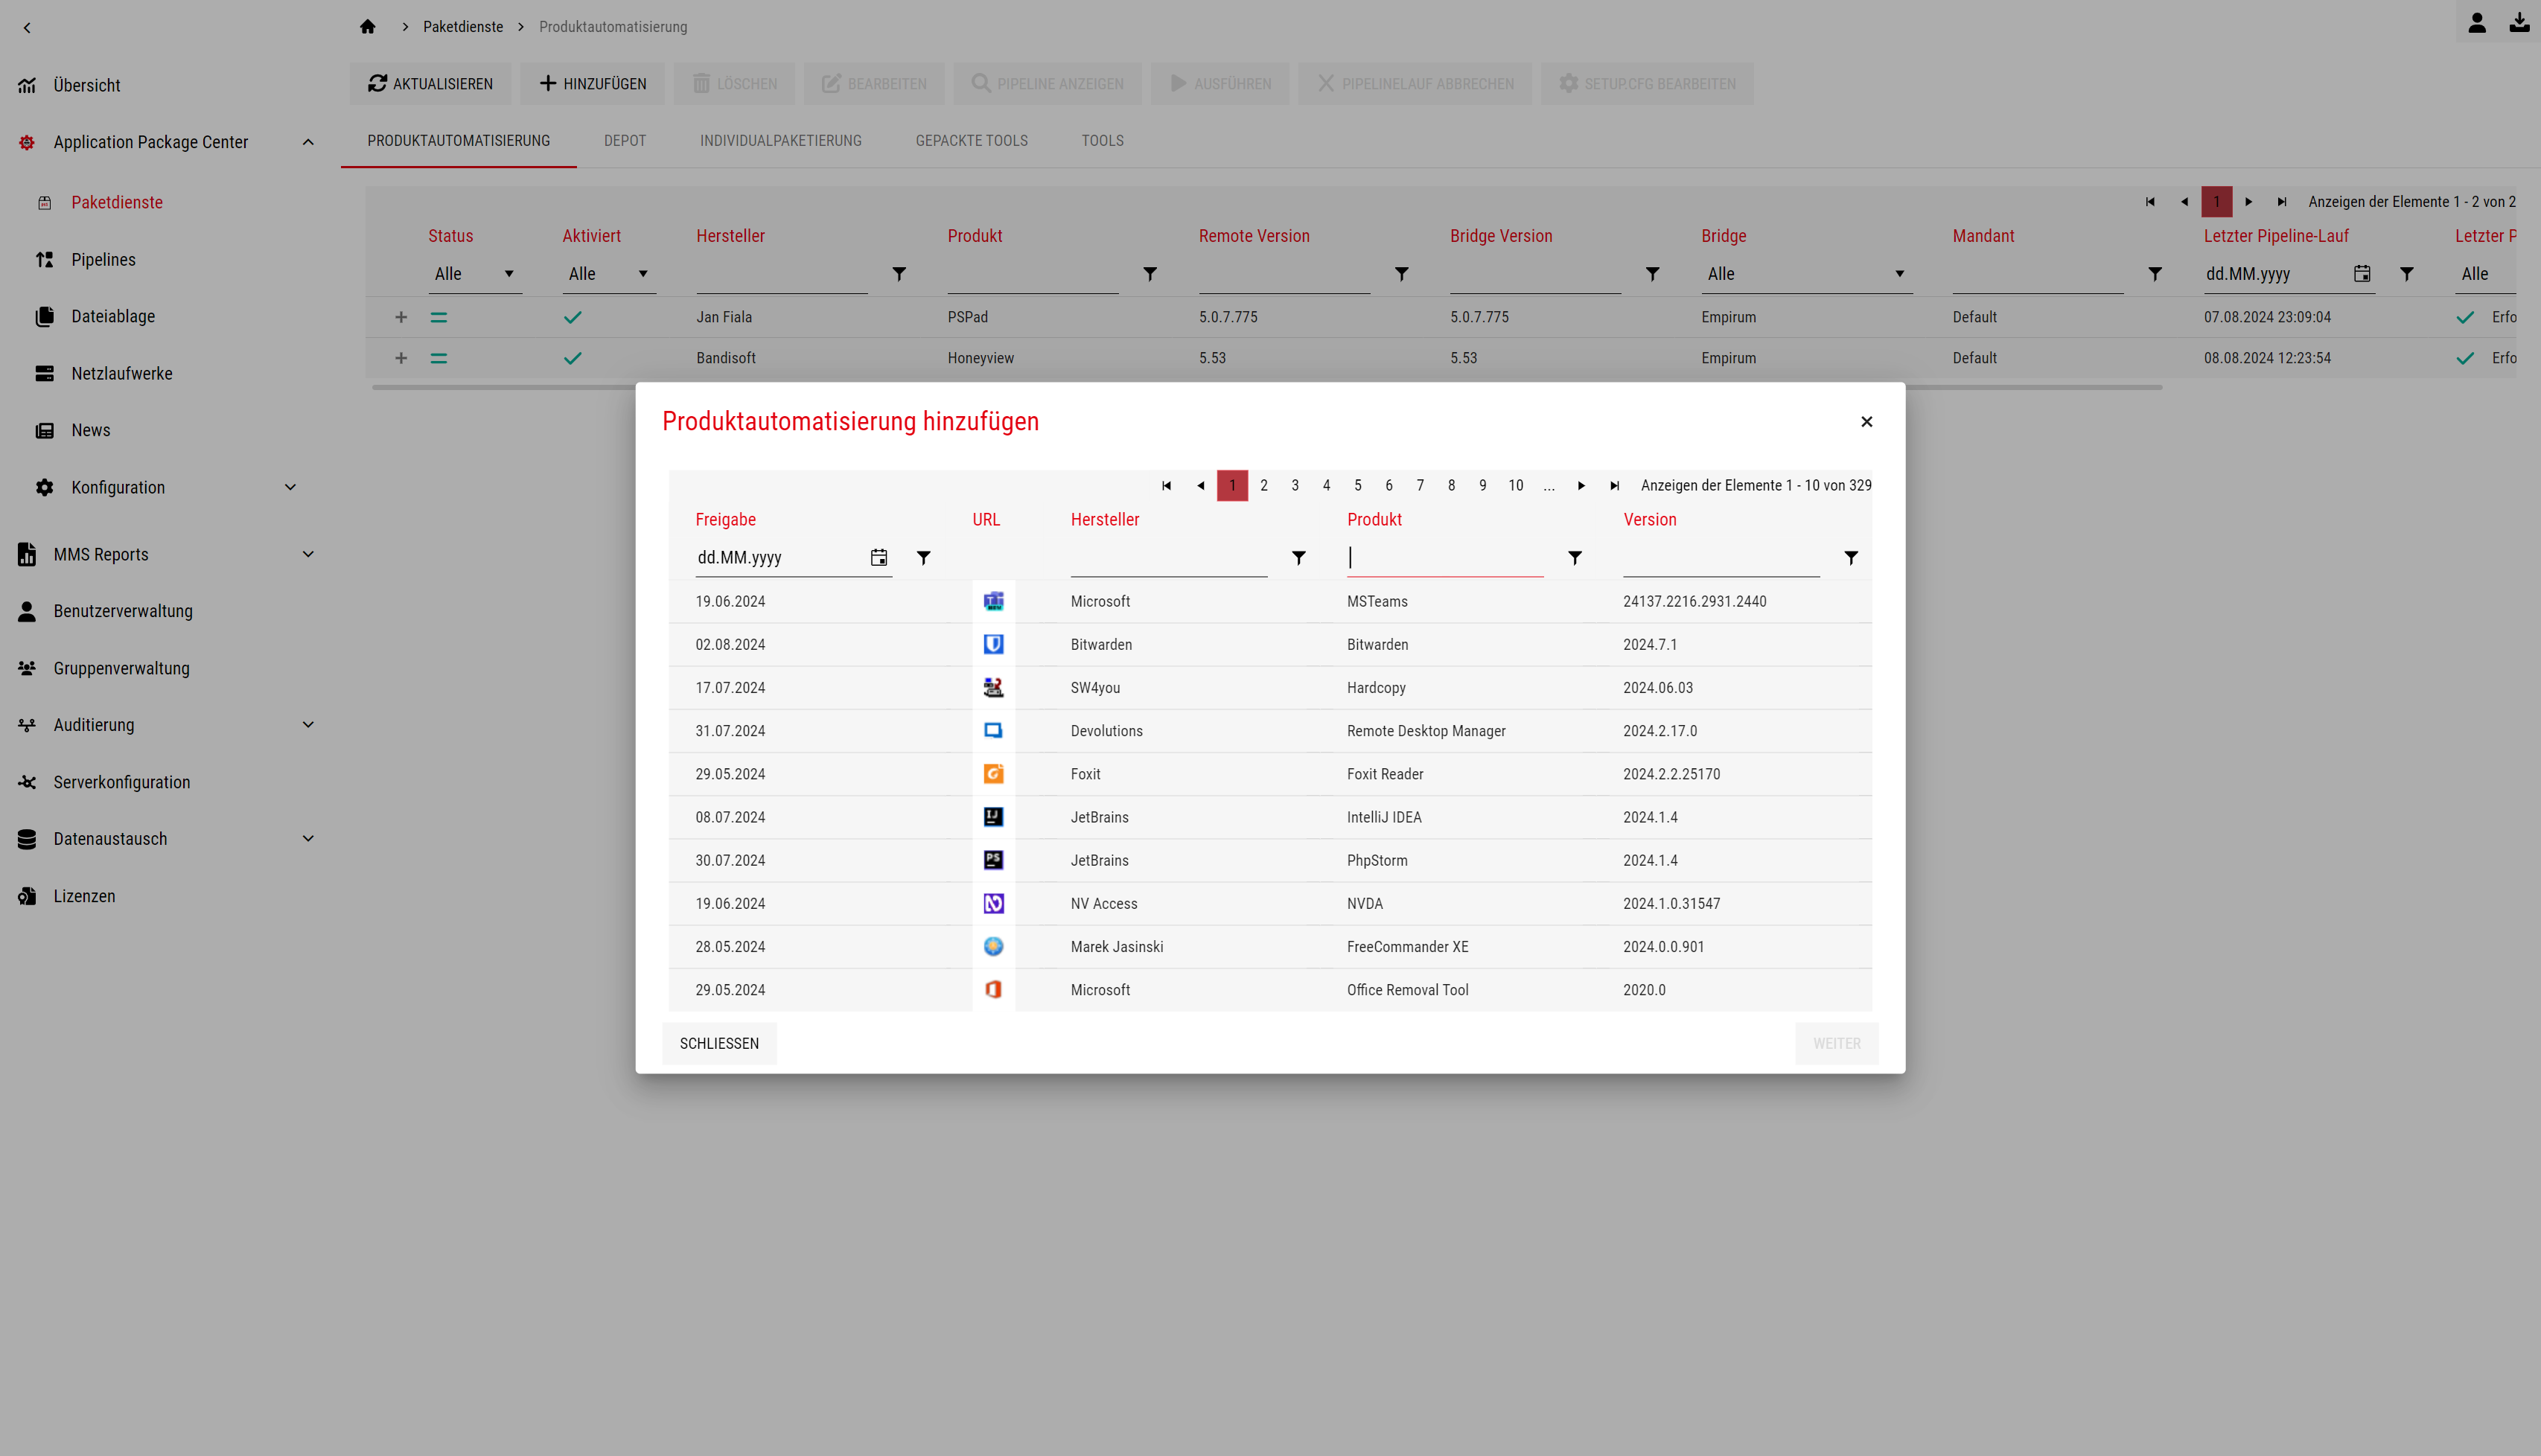Viewport: 2541px width, 1456px height.
Task: Click the dialog Produkt filter input
Action: coord(1445,558)
